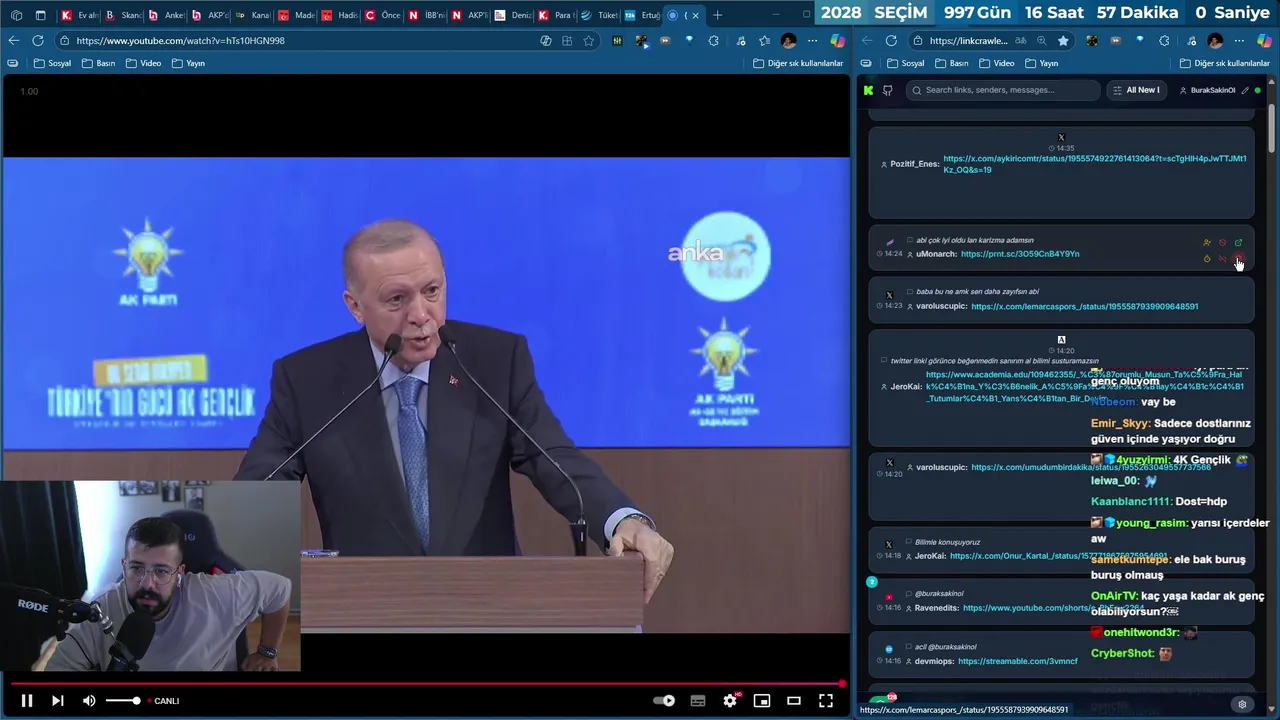Pause the YouTube live stream
The image size is (1280, 720).
click(27, 701)
